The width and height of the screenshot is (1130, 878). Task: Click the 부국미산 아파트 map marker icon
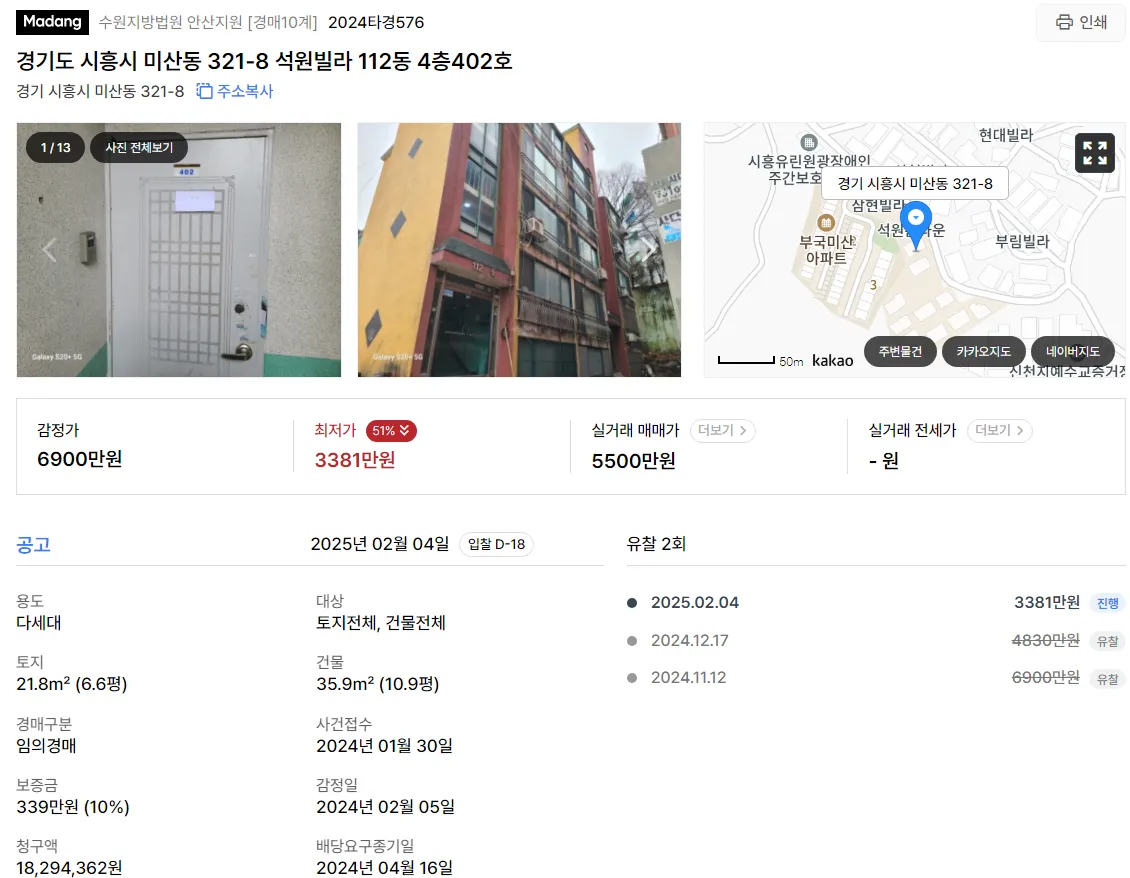pyautogui.click(x=826, y=223)
